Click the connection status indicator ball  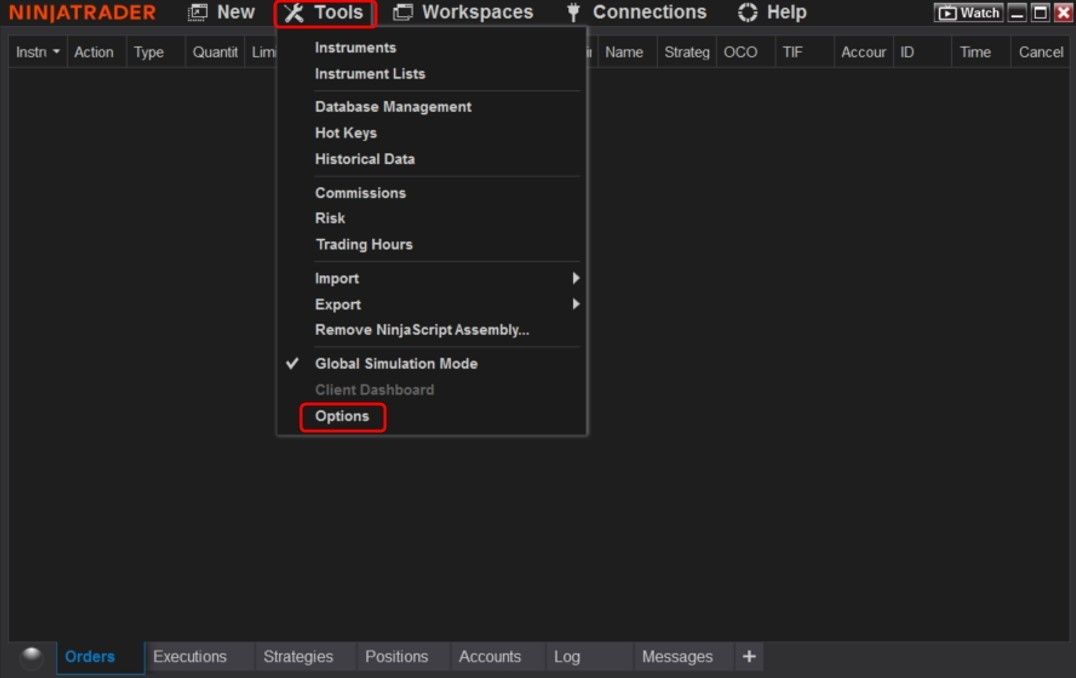click(x=32, y=657)
